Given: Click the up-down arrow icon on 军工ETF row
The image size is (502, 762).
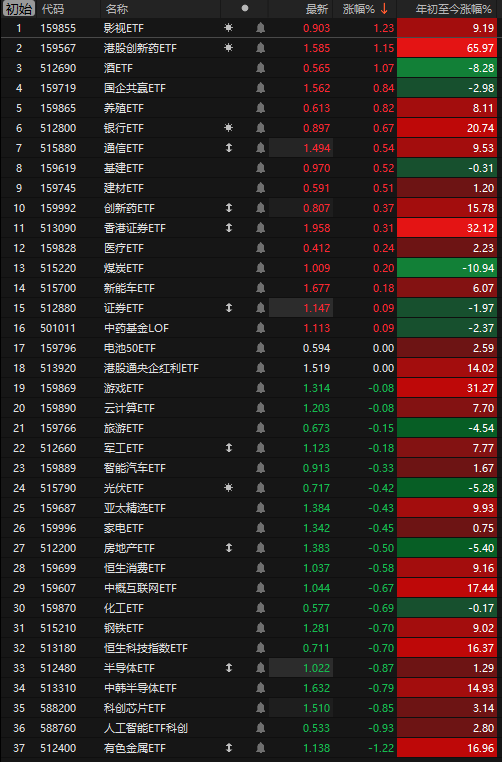Looking at the screenshot, I should click(229, 448).
